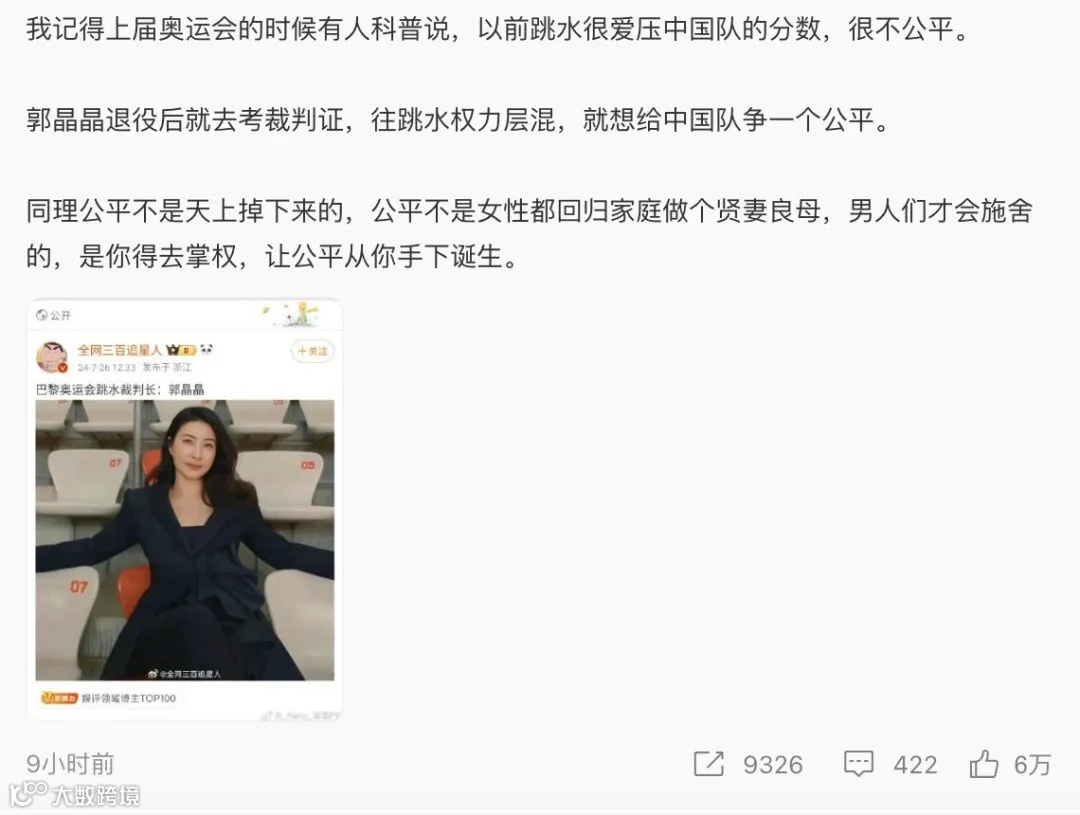
Task: Like the post with thumbs-up icon
Action: click(984, 764)
